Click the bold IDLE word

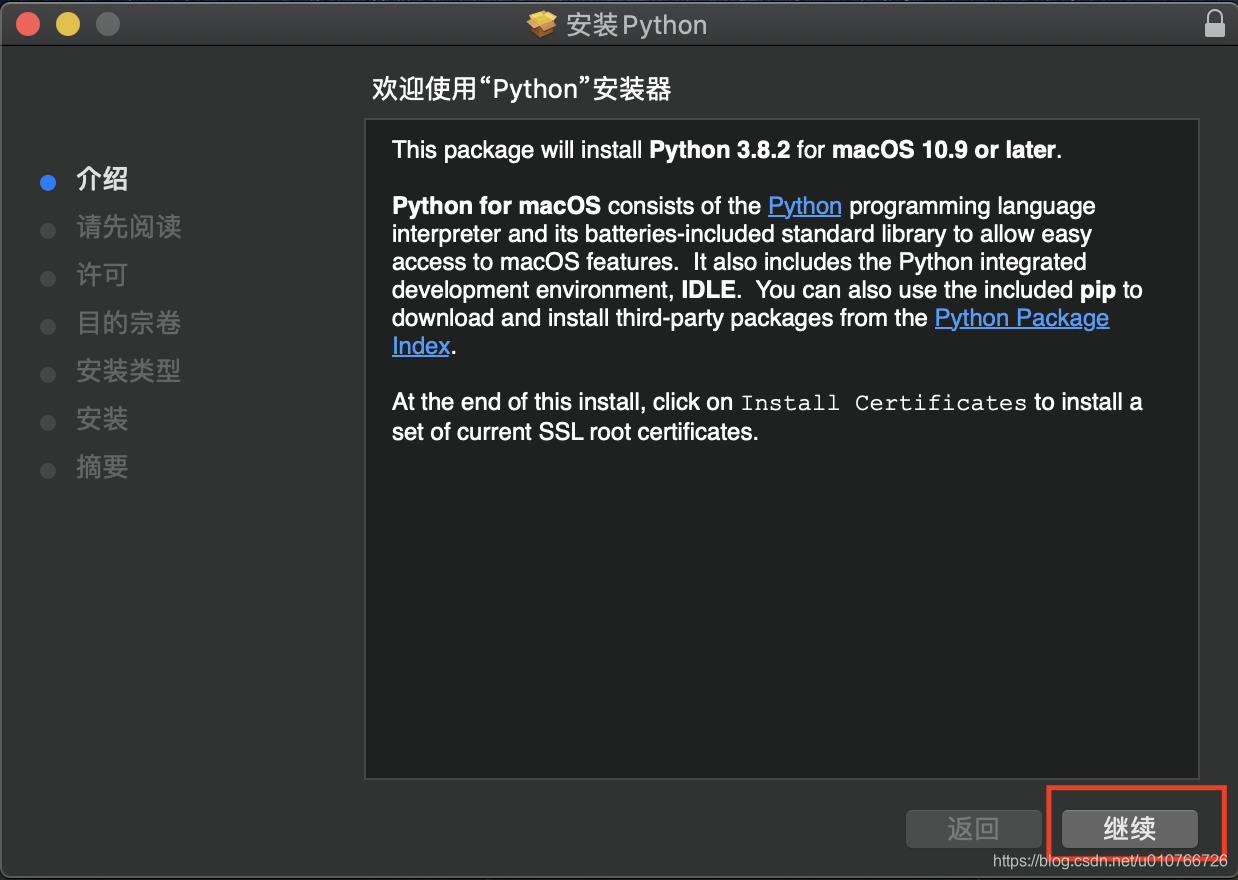click(x=709, y=290)
